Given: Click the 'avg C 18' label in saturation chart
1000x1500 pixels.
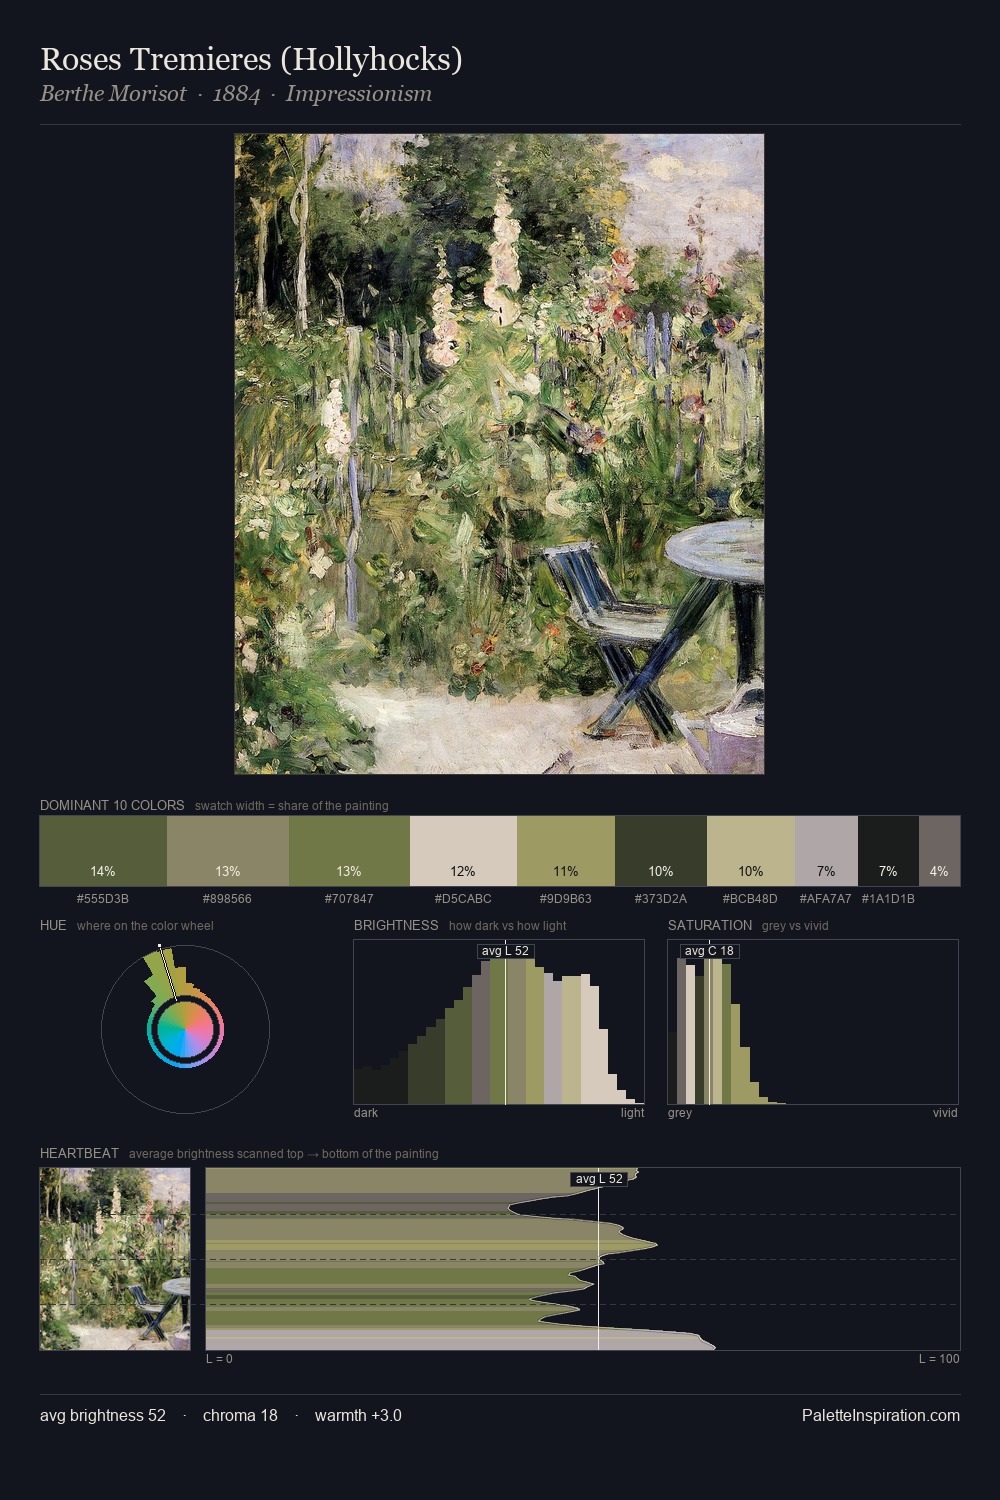Looking at the screenshot, I should pyautogui.click(x=709, y=951).
